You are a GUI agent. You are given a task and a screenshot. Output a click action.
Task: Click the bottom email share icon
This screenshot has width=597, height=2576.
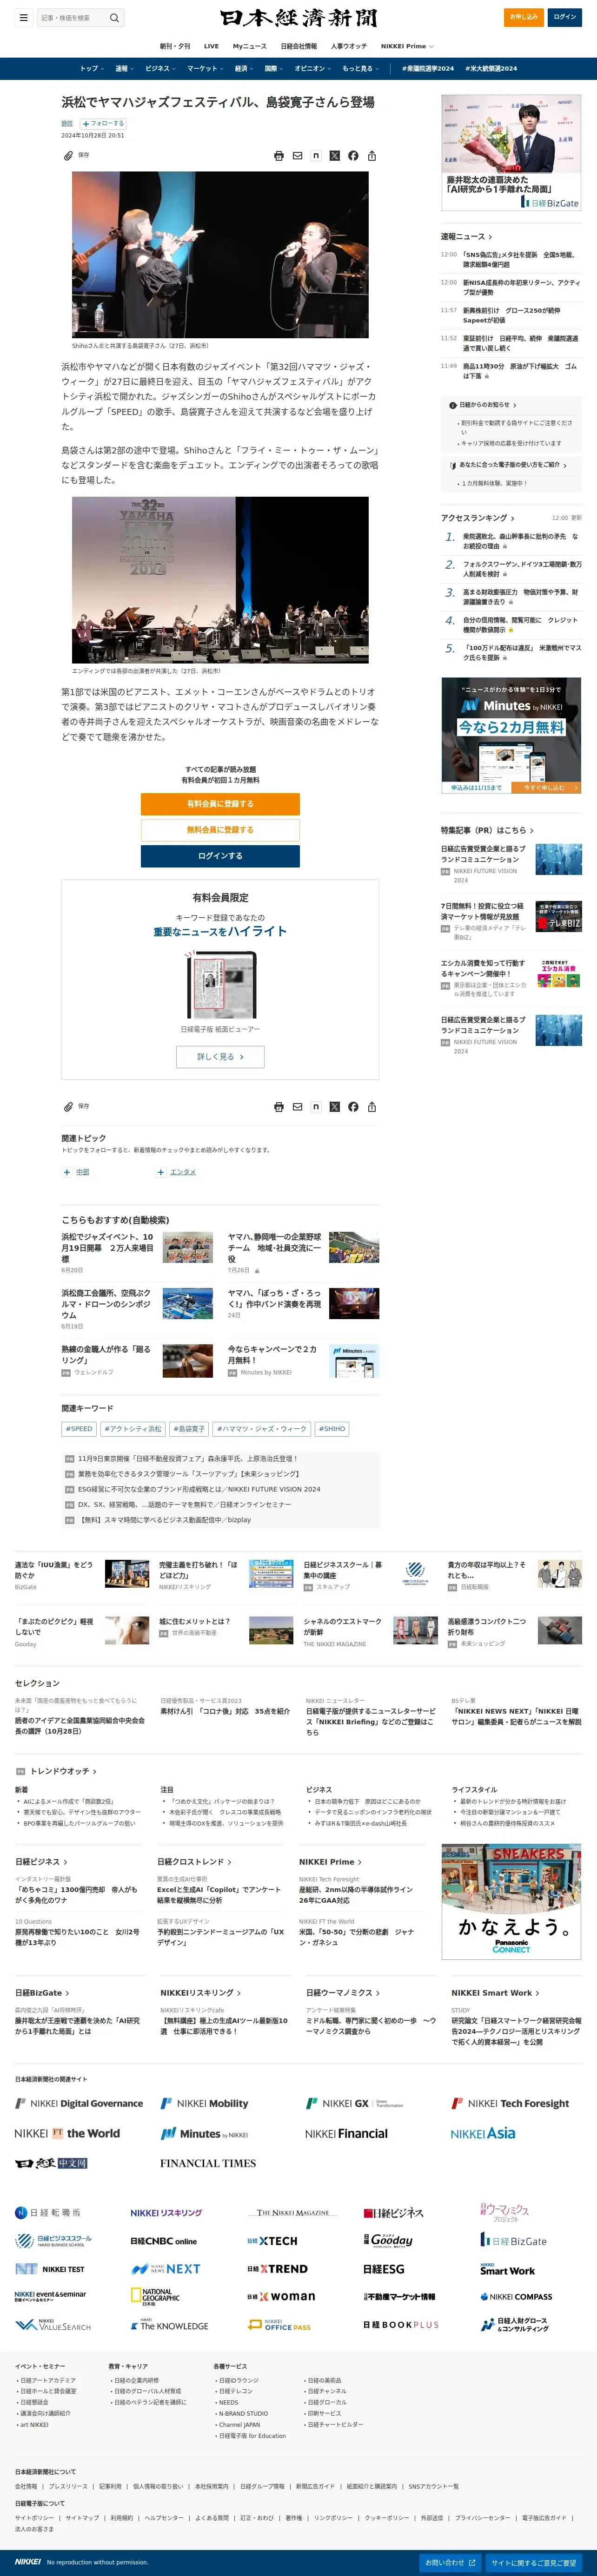(297, 1107)
